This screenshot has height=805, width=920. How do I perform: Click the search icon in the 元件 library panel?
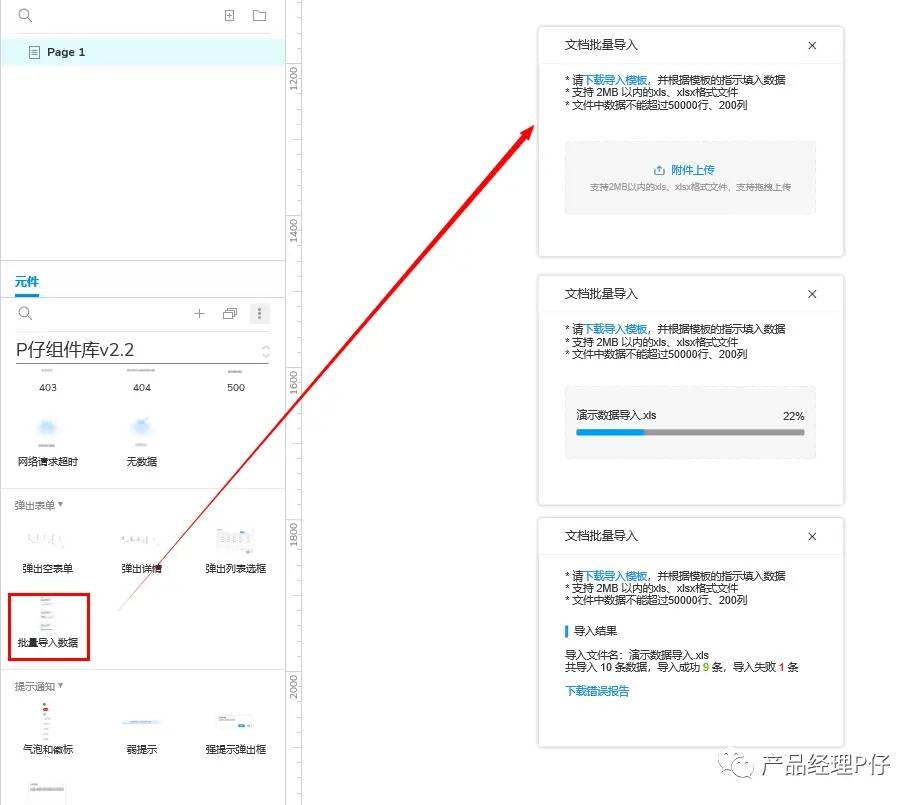pyautogui.click(x=26, y=314)
